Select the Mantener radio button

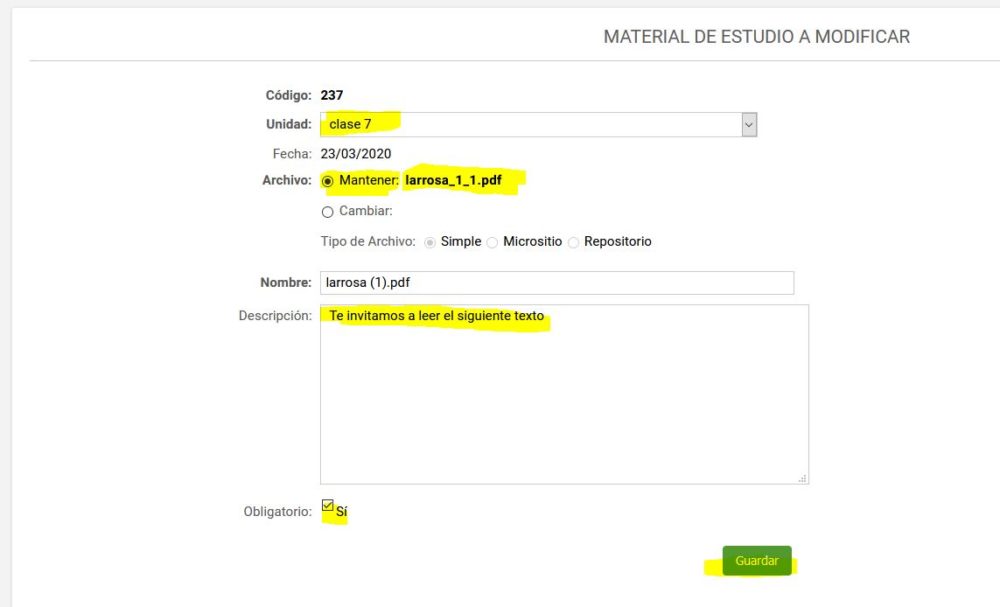tap(328, 181)
